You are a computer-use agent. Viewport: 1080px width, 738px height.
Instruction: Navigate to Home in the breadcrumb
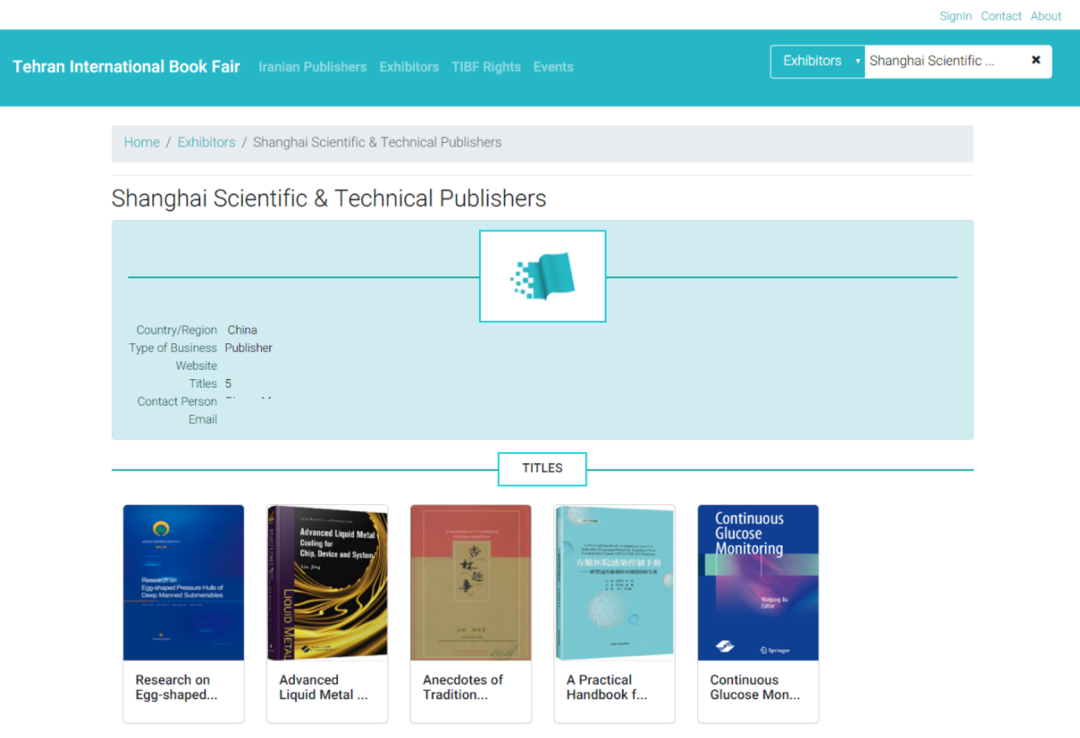coord(142,142)
